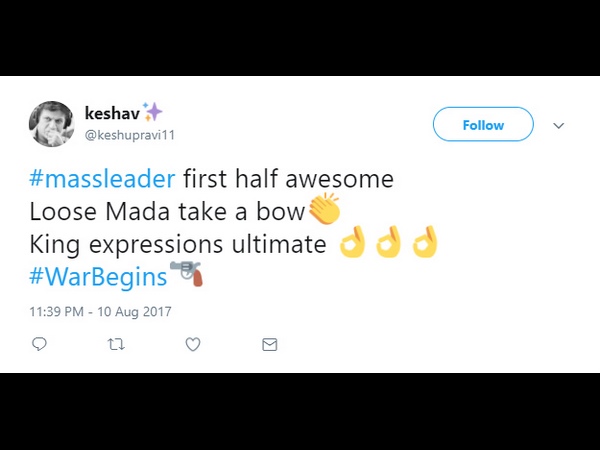Screen dimensions: 600x450
Task: Like the tweet with the heart icon
Action: (193, 344)
